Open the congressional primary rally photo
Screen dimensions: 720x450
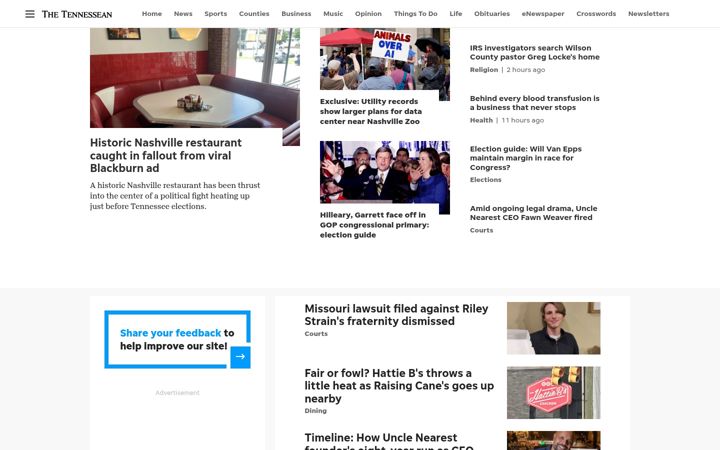[385, 172]
